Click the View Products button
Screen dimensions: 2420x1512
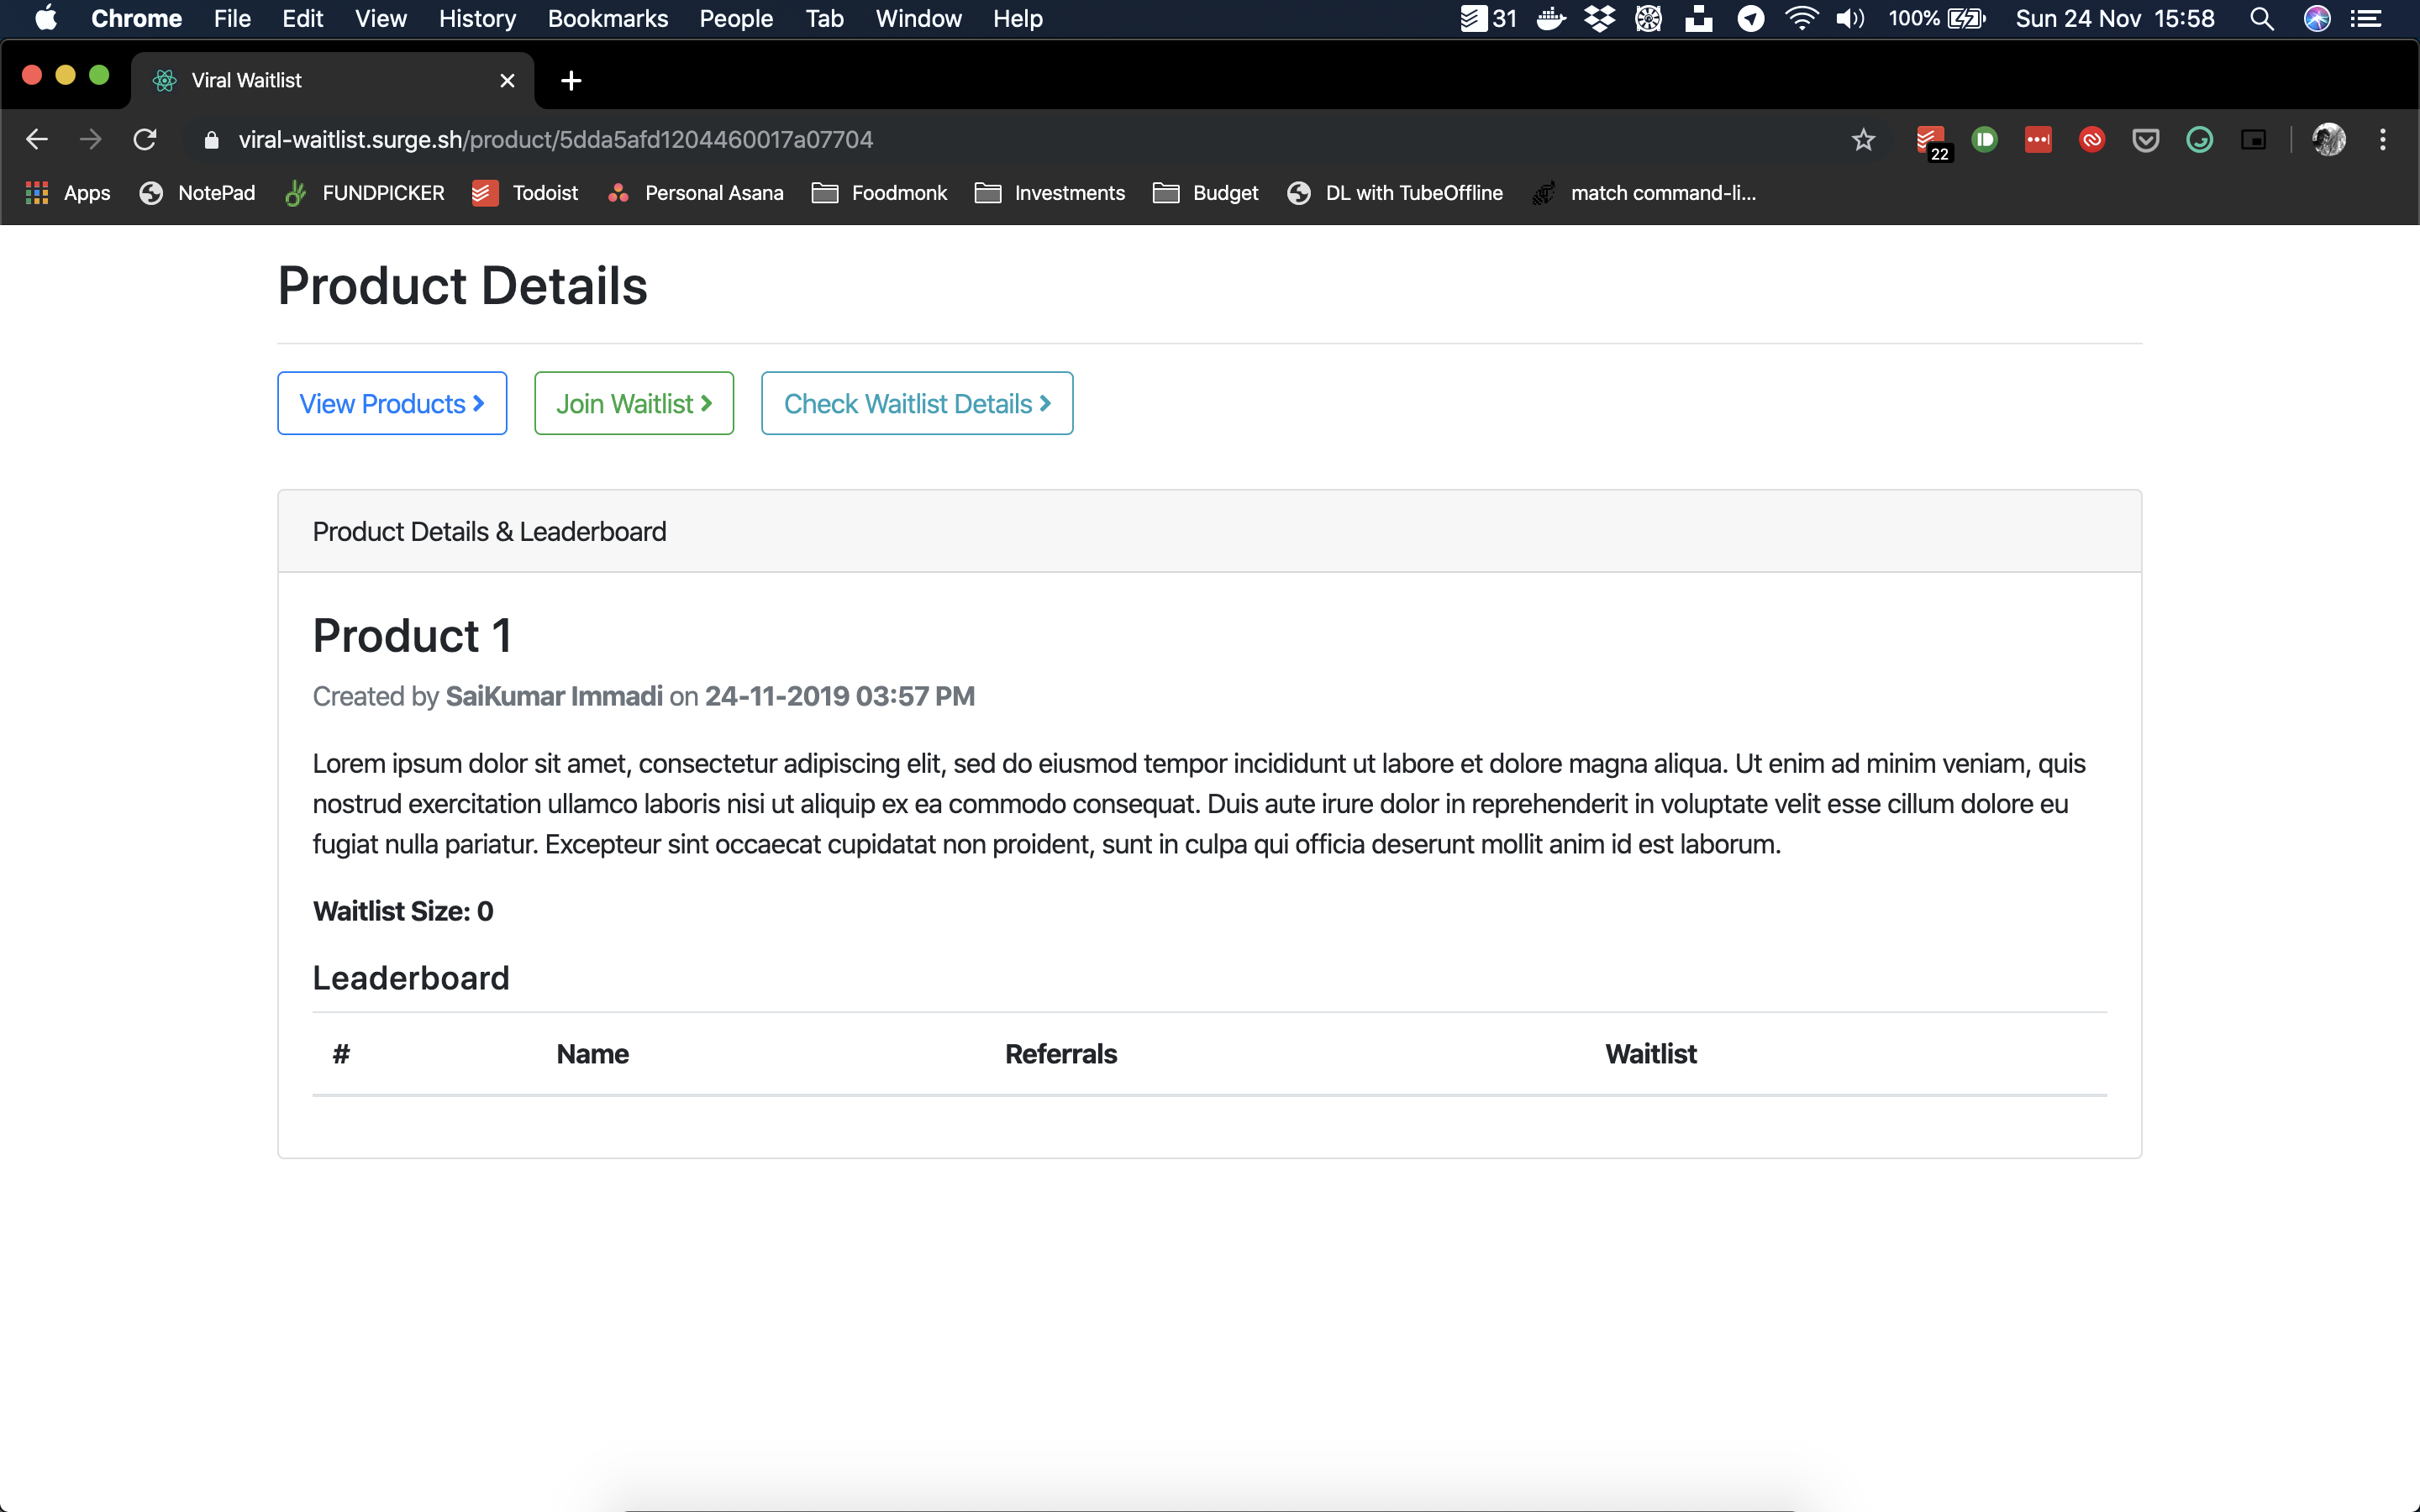392,403
